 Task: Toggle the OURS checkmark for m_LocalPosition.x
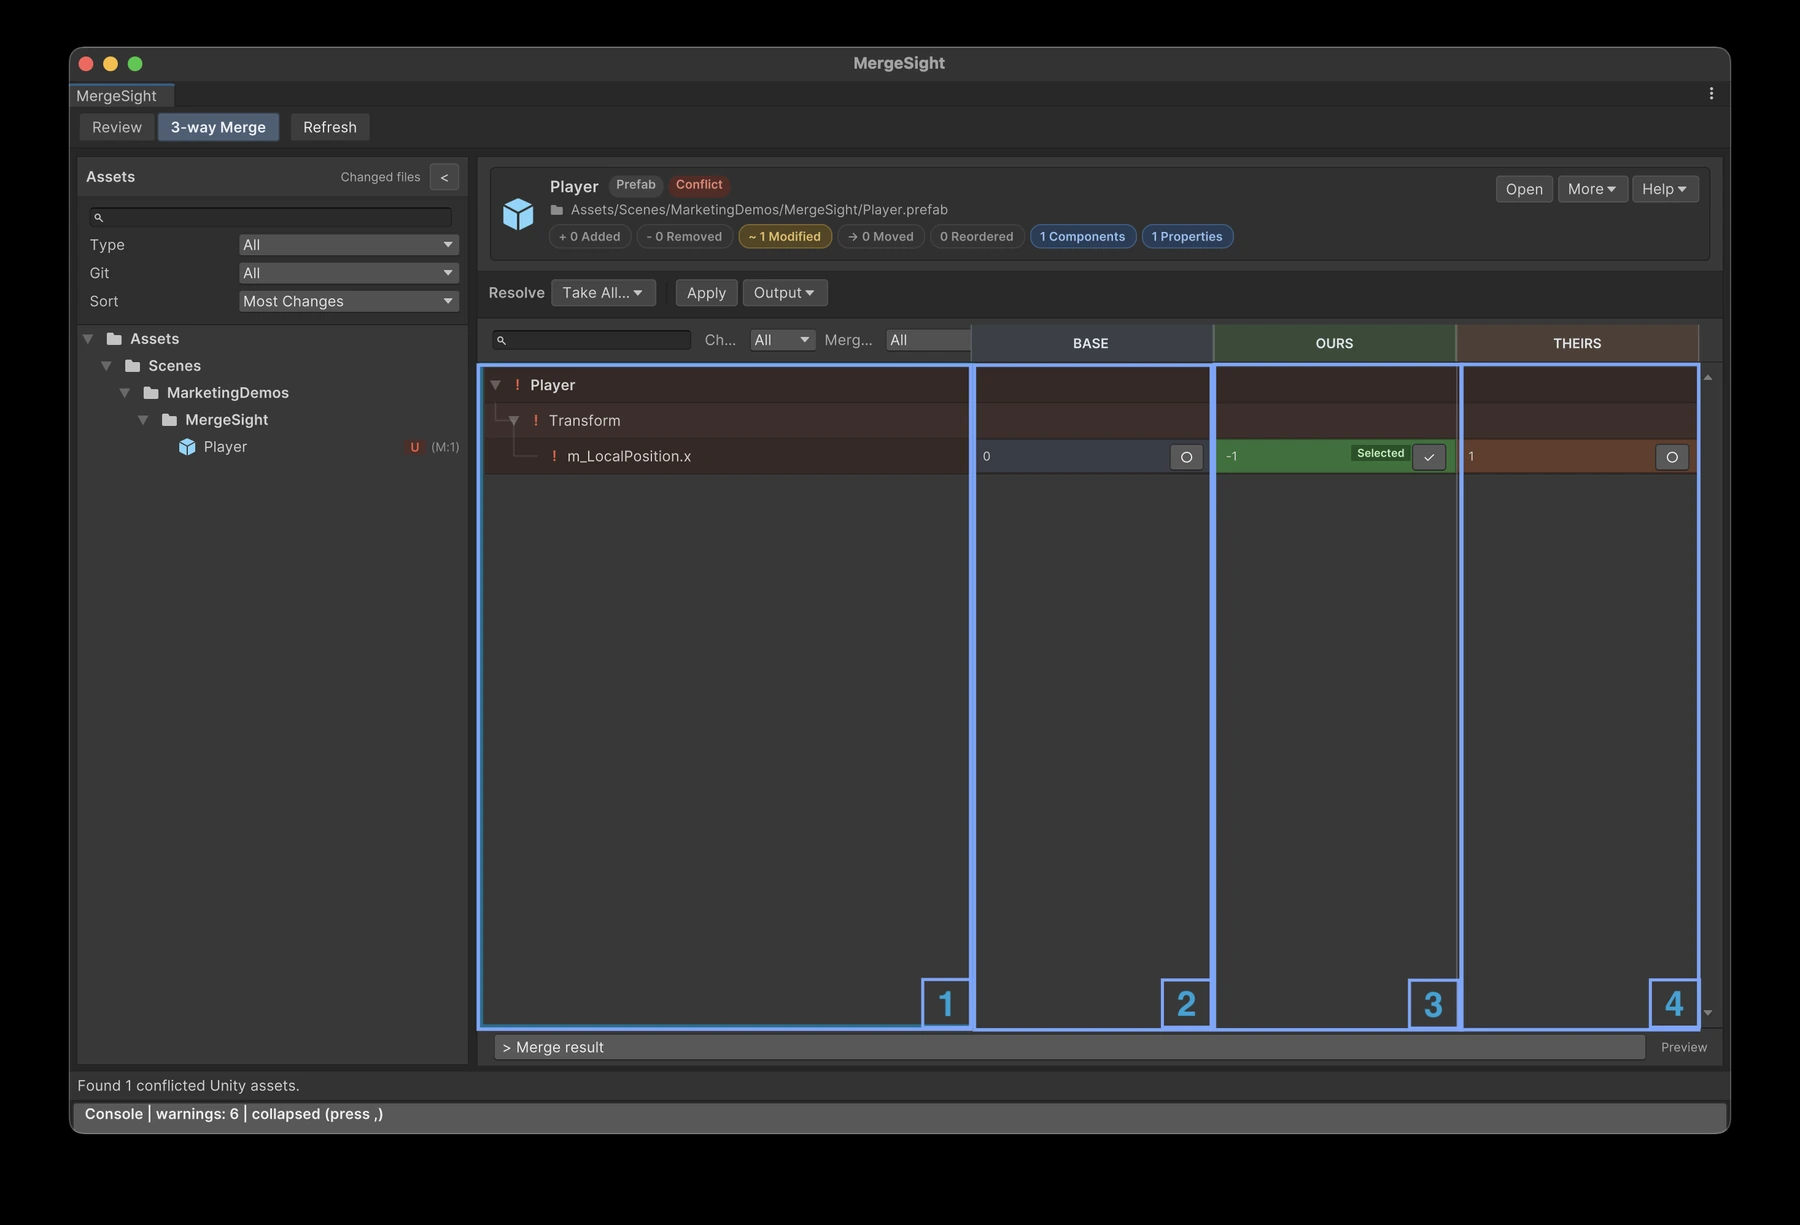tap(1429, 457)
